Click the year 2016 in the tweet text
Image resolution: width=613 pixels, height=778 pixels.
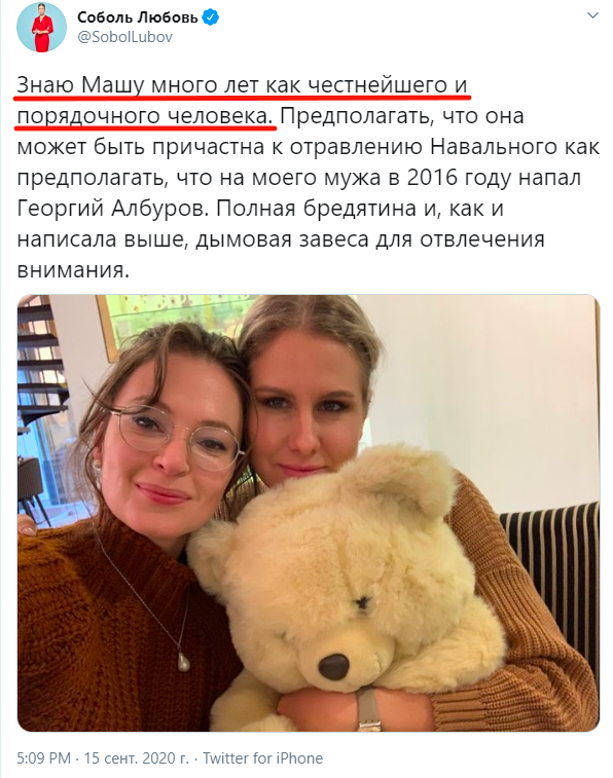coord(431,178)
